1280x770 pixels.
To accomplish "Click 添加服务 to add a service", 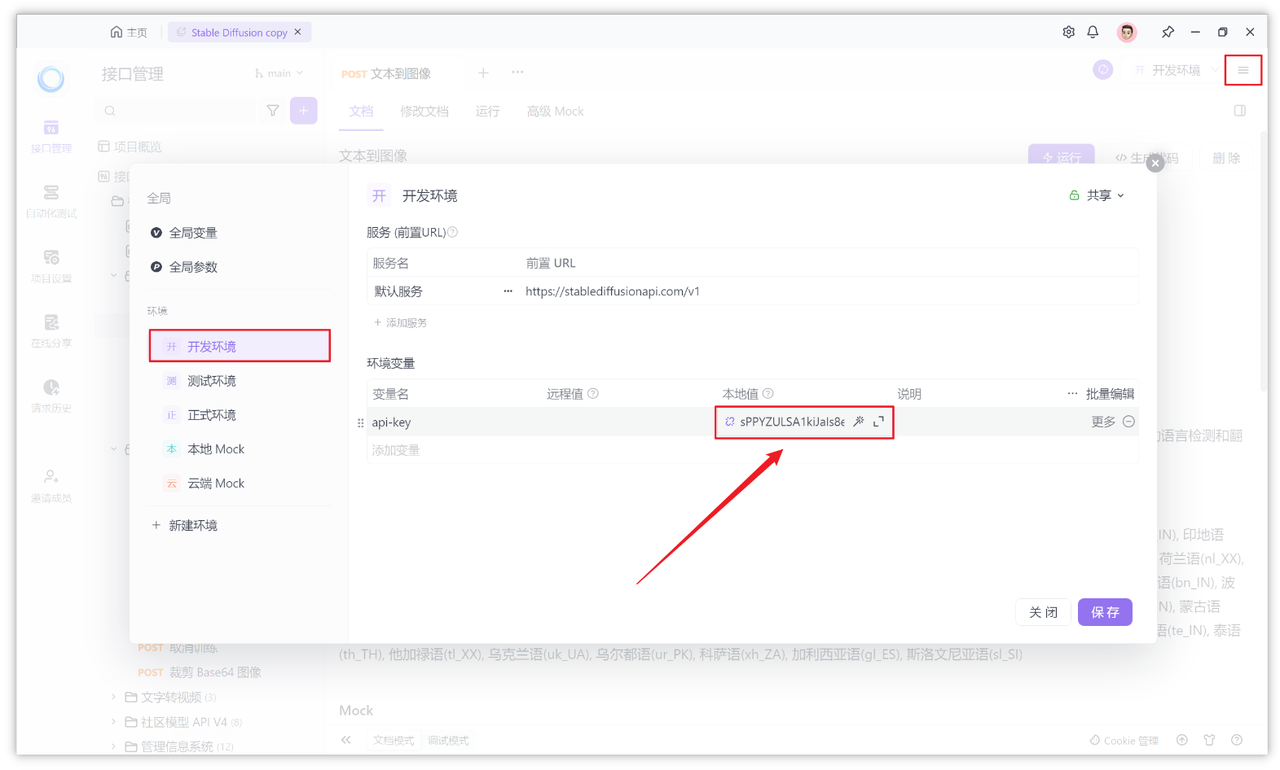I will (400, 322).
